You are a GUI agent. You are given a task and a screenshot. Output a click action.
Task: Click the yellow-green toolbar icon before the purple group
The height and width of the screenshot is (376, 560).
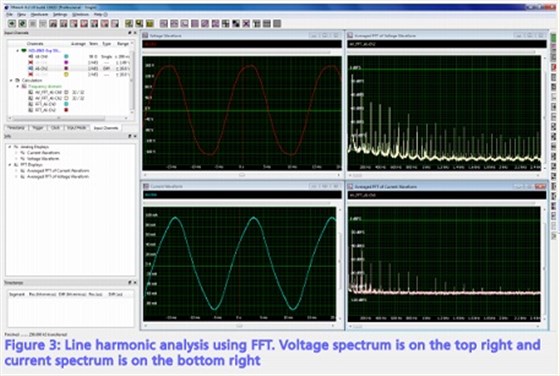pos(150,24)
